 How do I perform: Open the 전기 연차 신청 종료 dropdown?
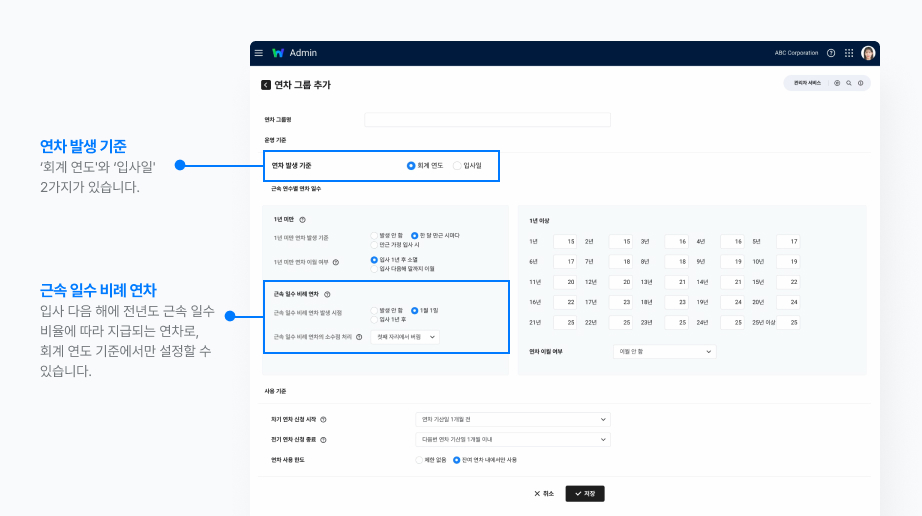click(512, 439)
